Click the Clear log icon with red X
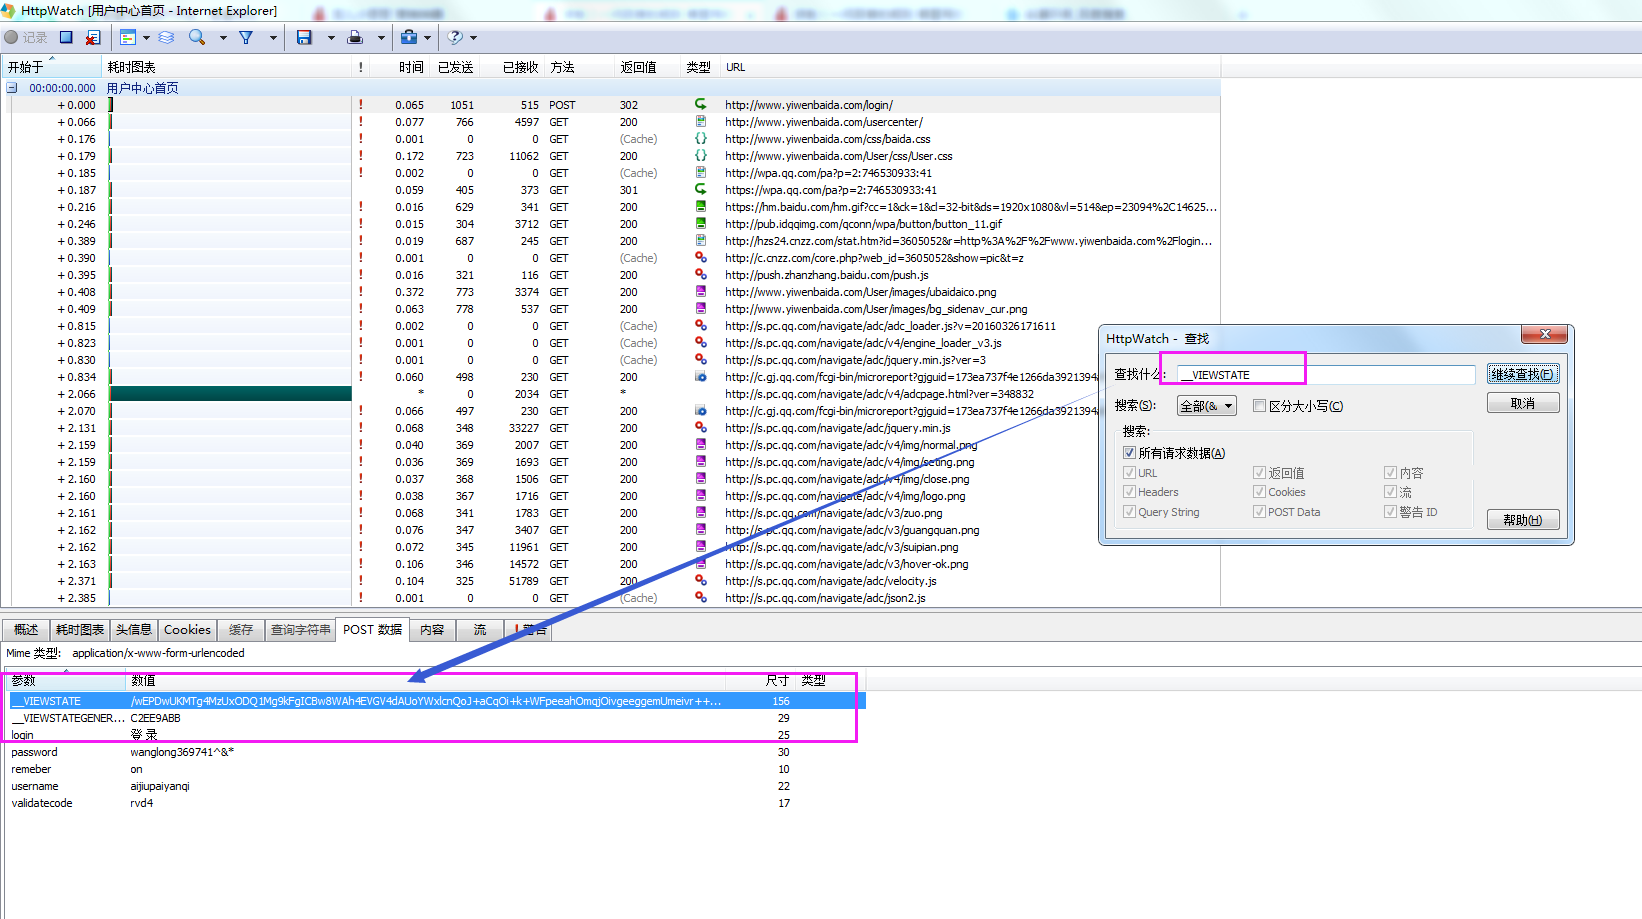 pos(93,37)
